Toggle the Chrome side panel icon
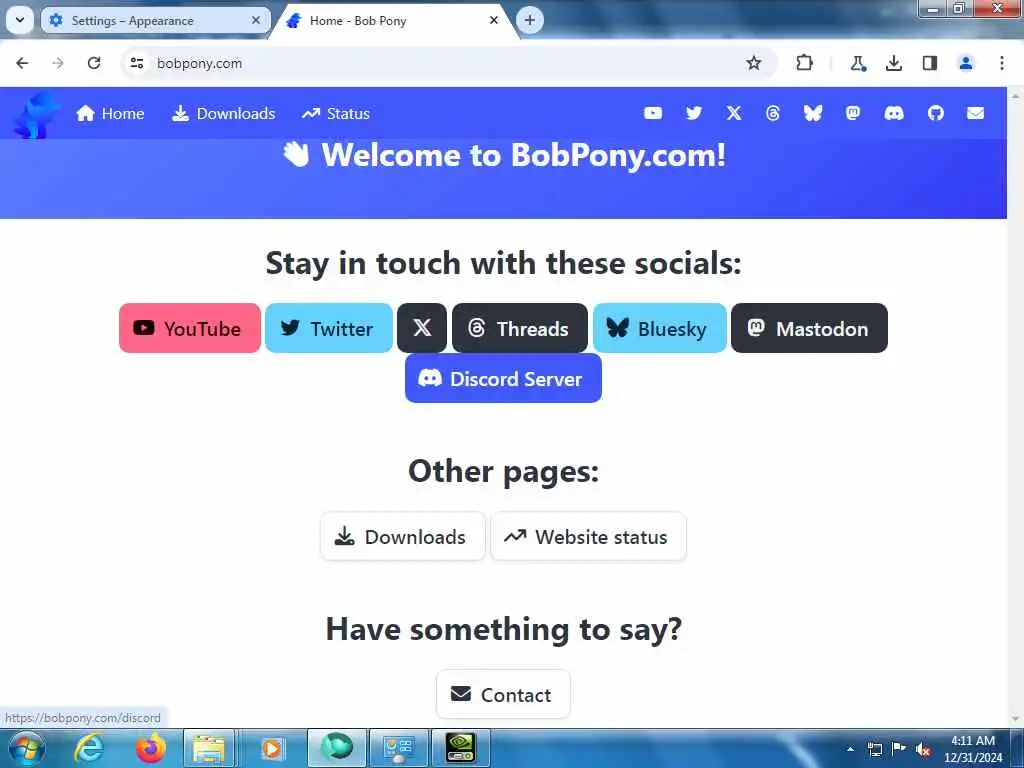The width and height of the screenshot is (1024, 768). click(929, 63)
